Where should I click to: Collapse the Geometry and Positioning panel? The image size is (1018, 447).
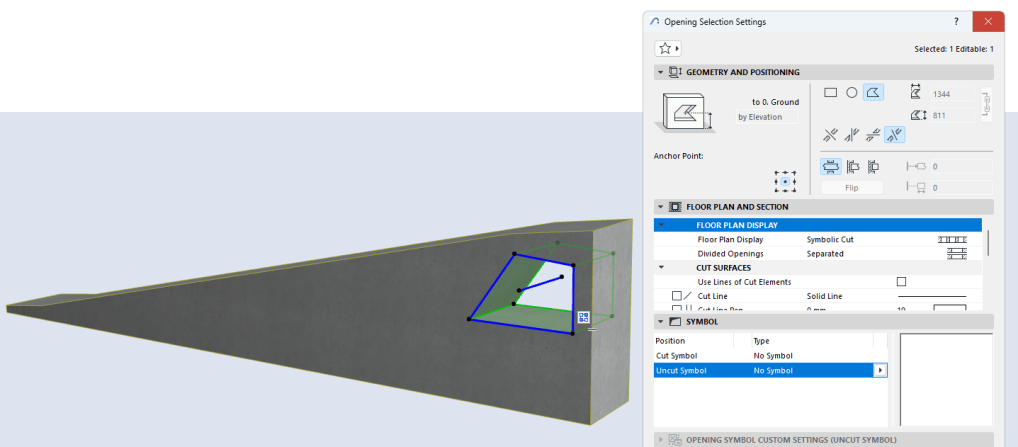click(661, 72)
